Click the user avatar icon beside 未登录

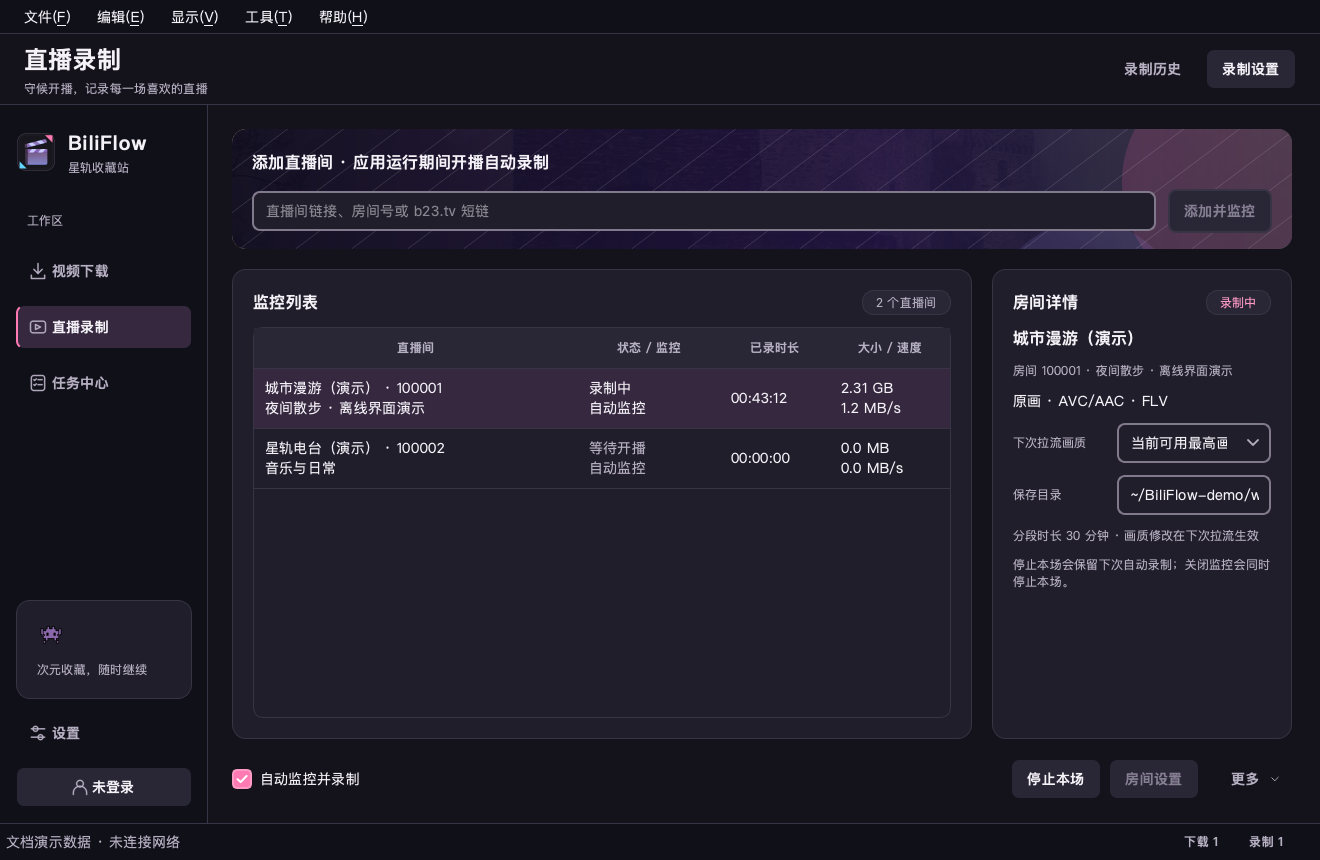point(80,787)
